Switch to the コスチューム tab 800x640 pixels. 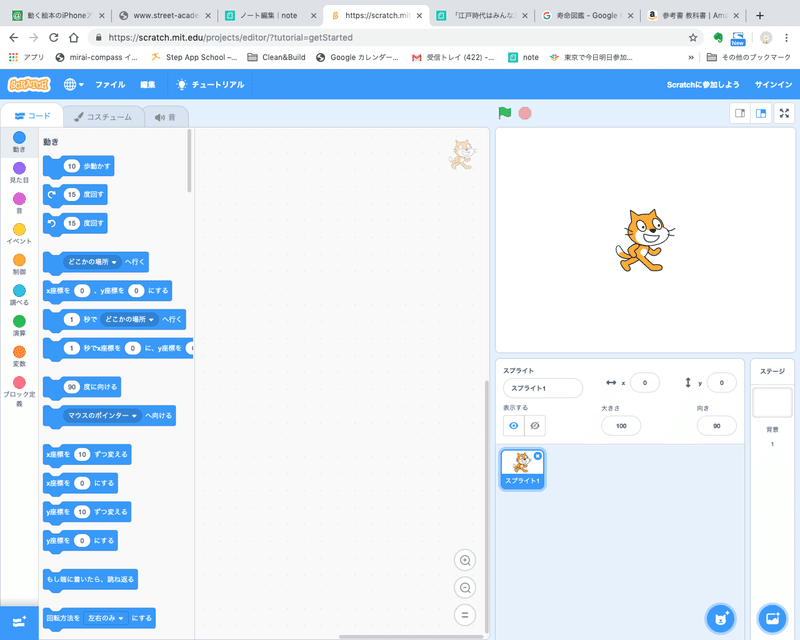[x=103, y=117]
